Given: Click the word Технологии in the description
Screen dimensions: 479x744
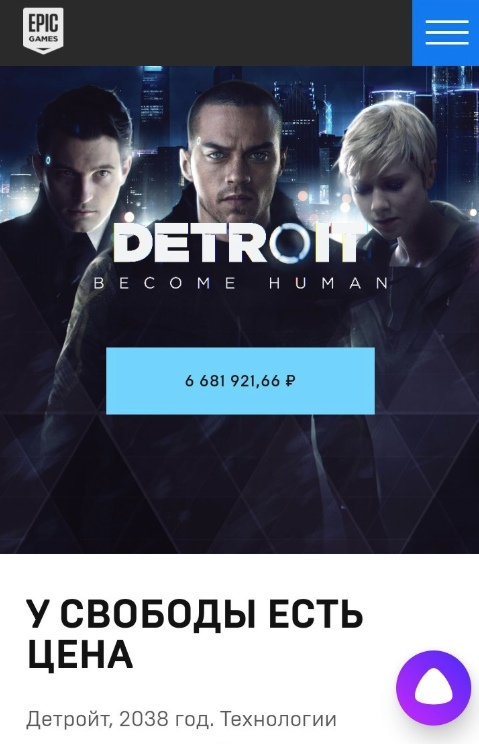Looking at the screenshot, I should coord(278,718).
